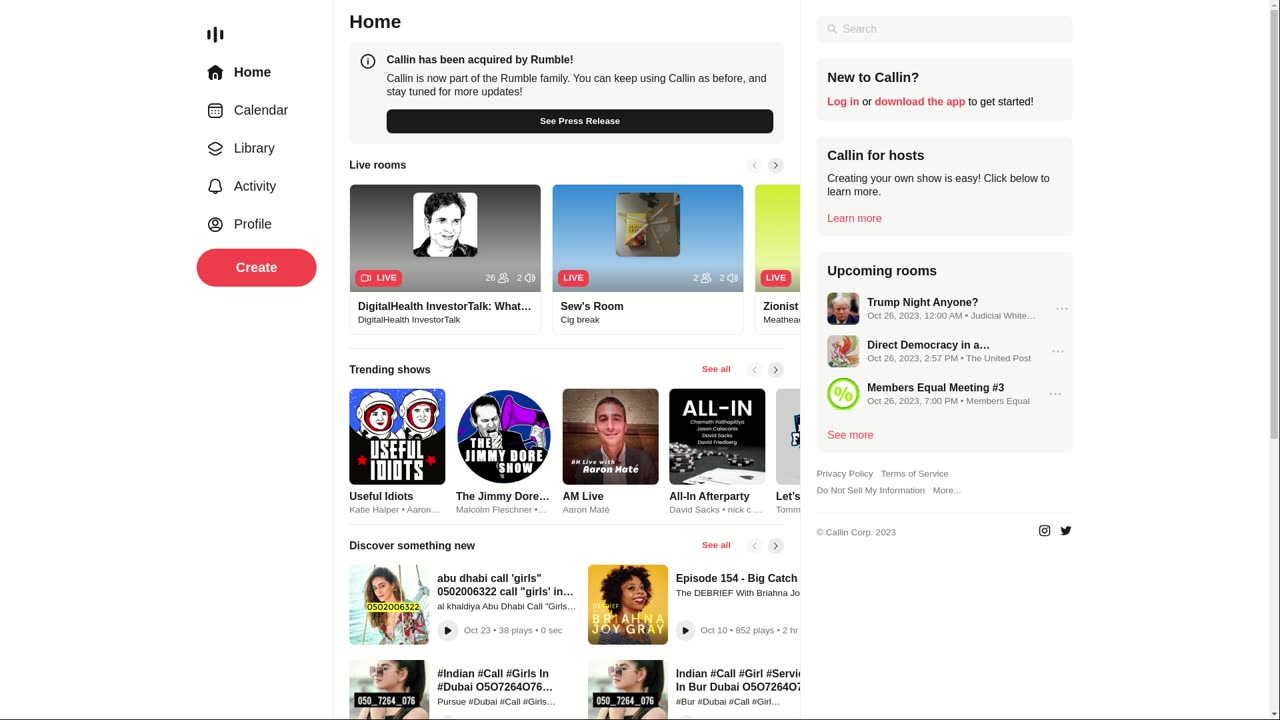
Task: Click the Callin logo icon
Action: coord(215,35)
